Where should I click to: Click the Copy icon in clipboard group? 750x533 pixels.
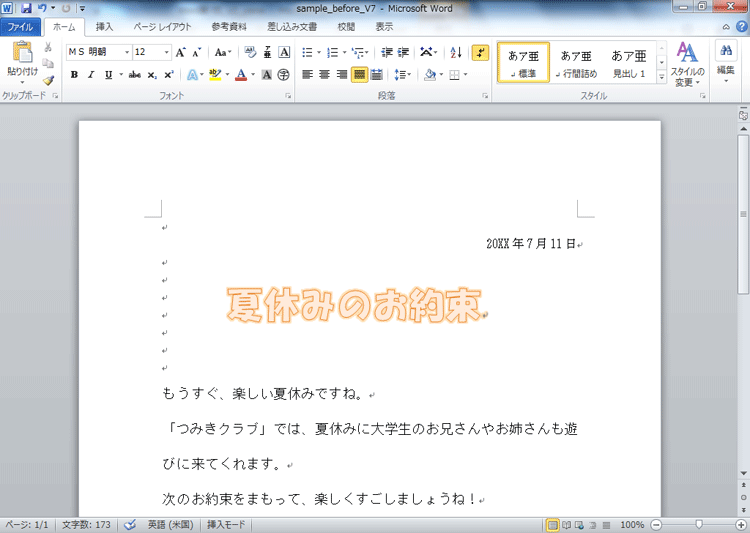pos(48,63)
